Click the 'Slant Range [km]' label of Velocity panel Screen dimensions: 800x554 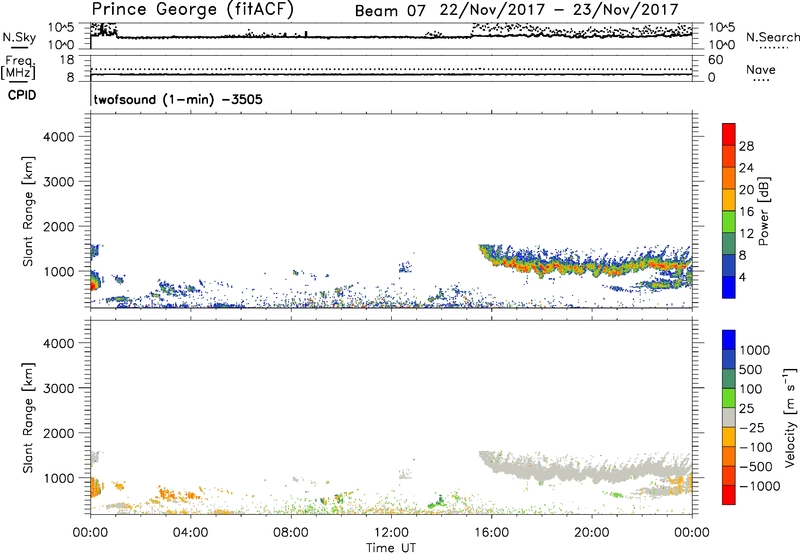point(28,418)
